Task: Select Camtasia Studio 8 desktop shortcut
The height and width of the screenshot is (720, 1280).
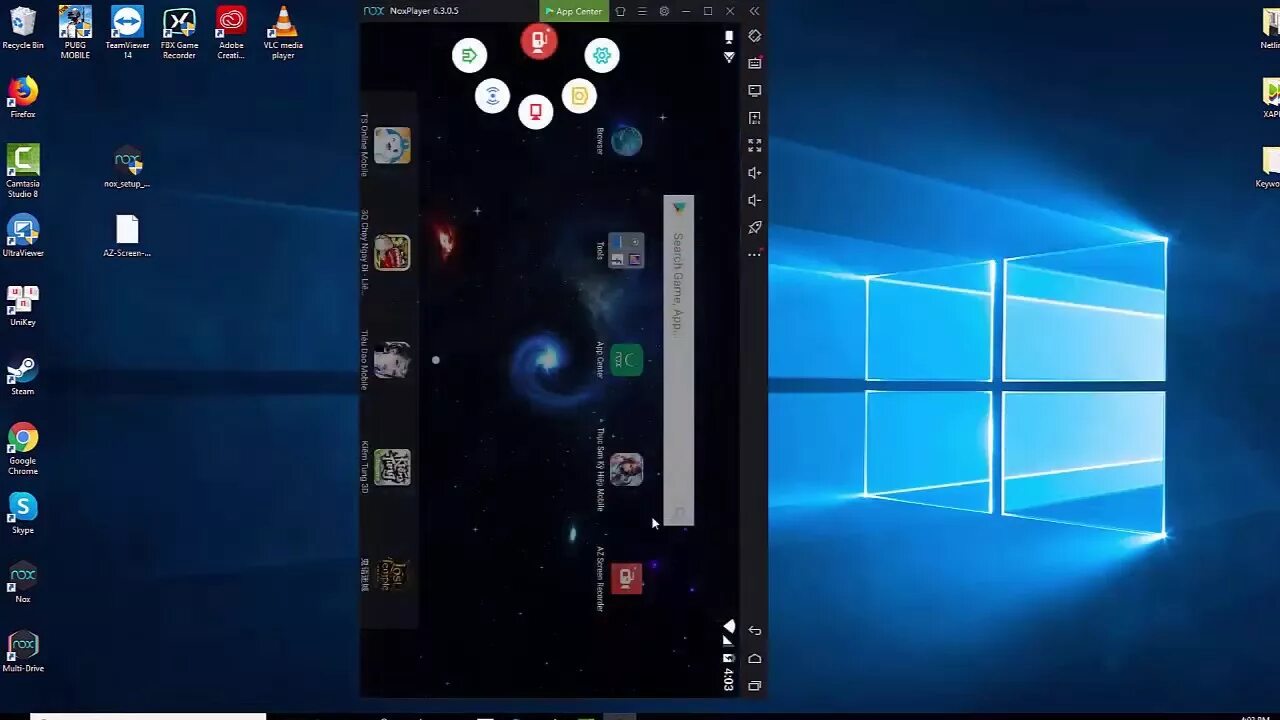Action: [x=23, y=171]
